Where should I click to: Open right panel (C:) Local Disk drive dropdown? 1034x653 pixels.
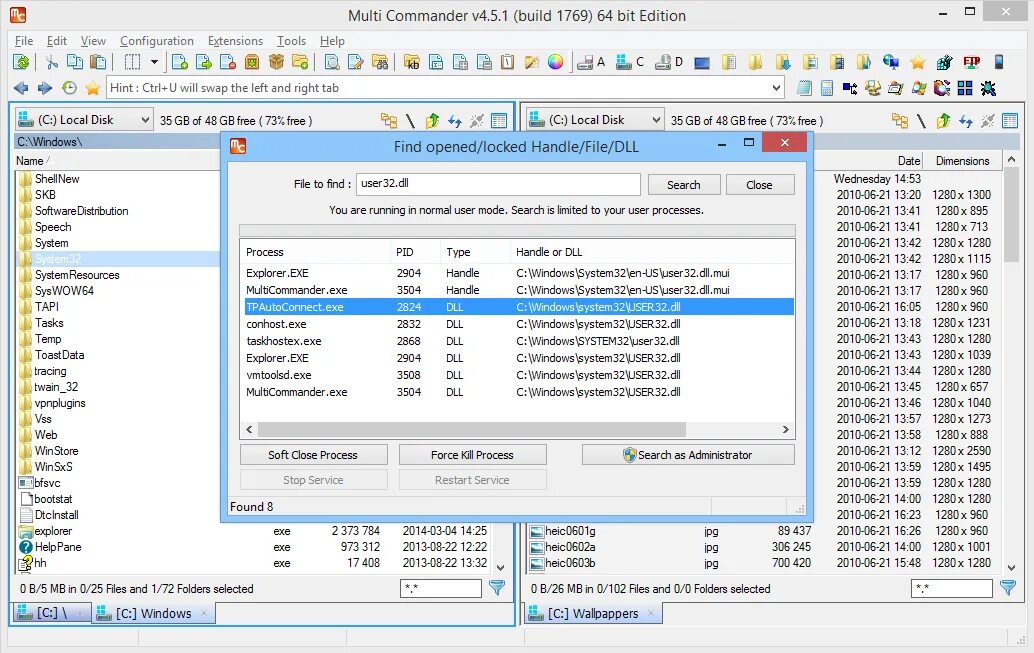coord(595,119)
